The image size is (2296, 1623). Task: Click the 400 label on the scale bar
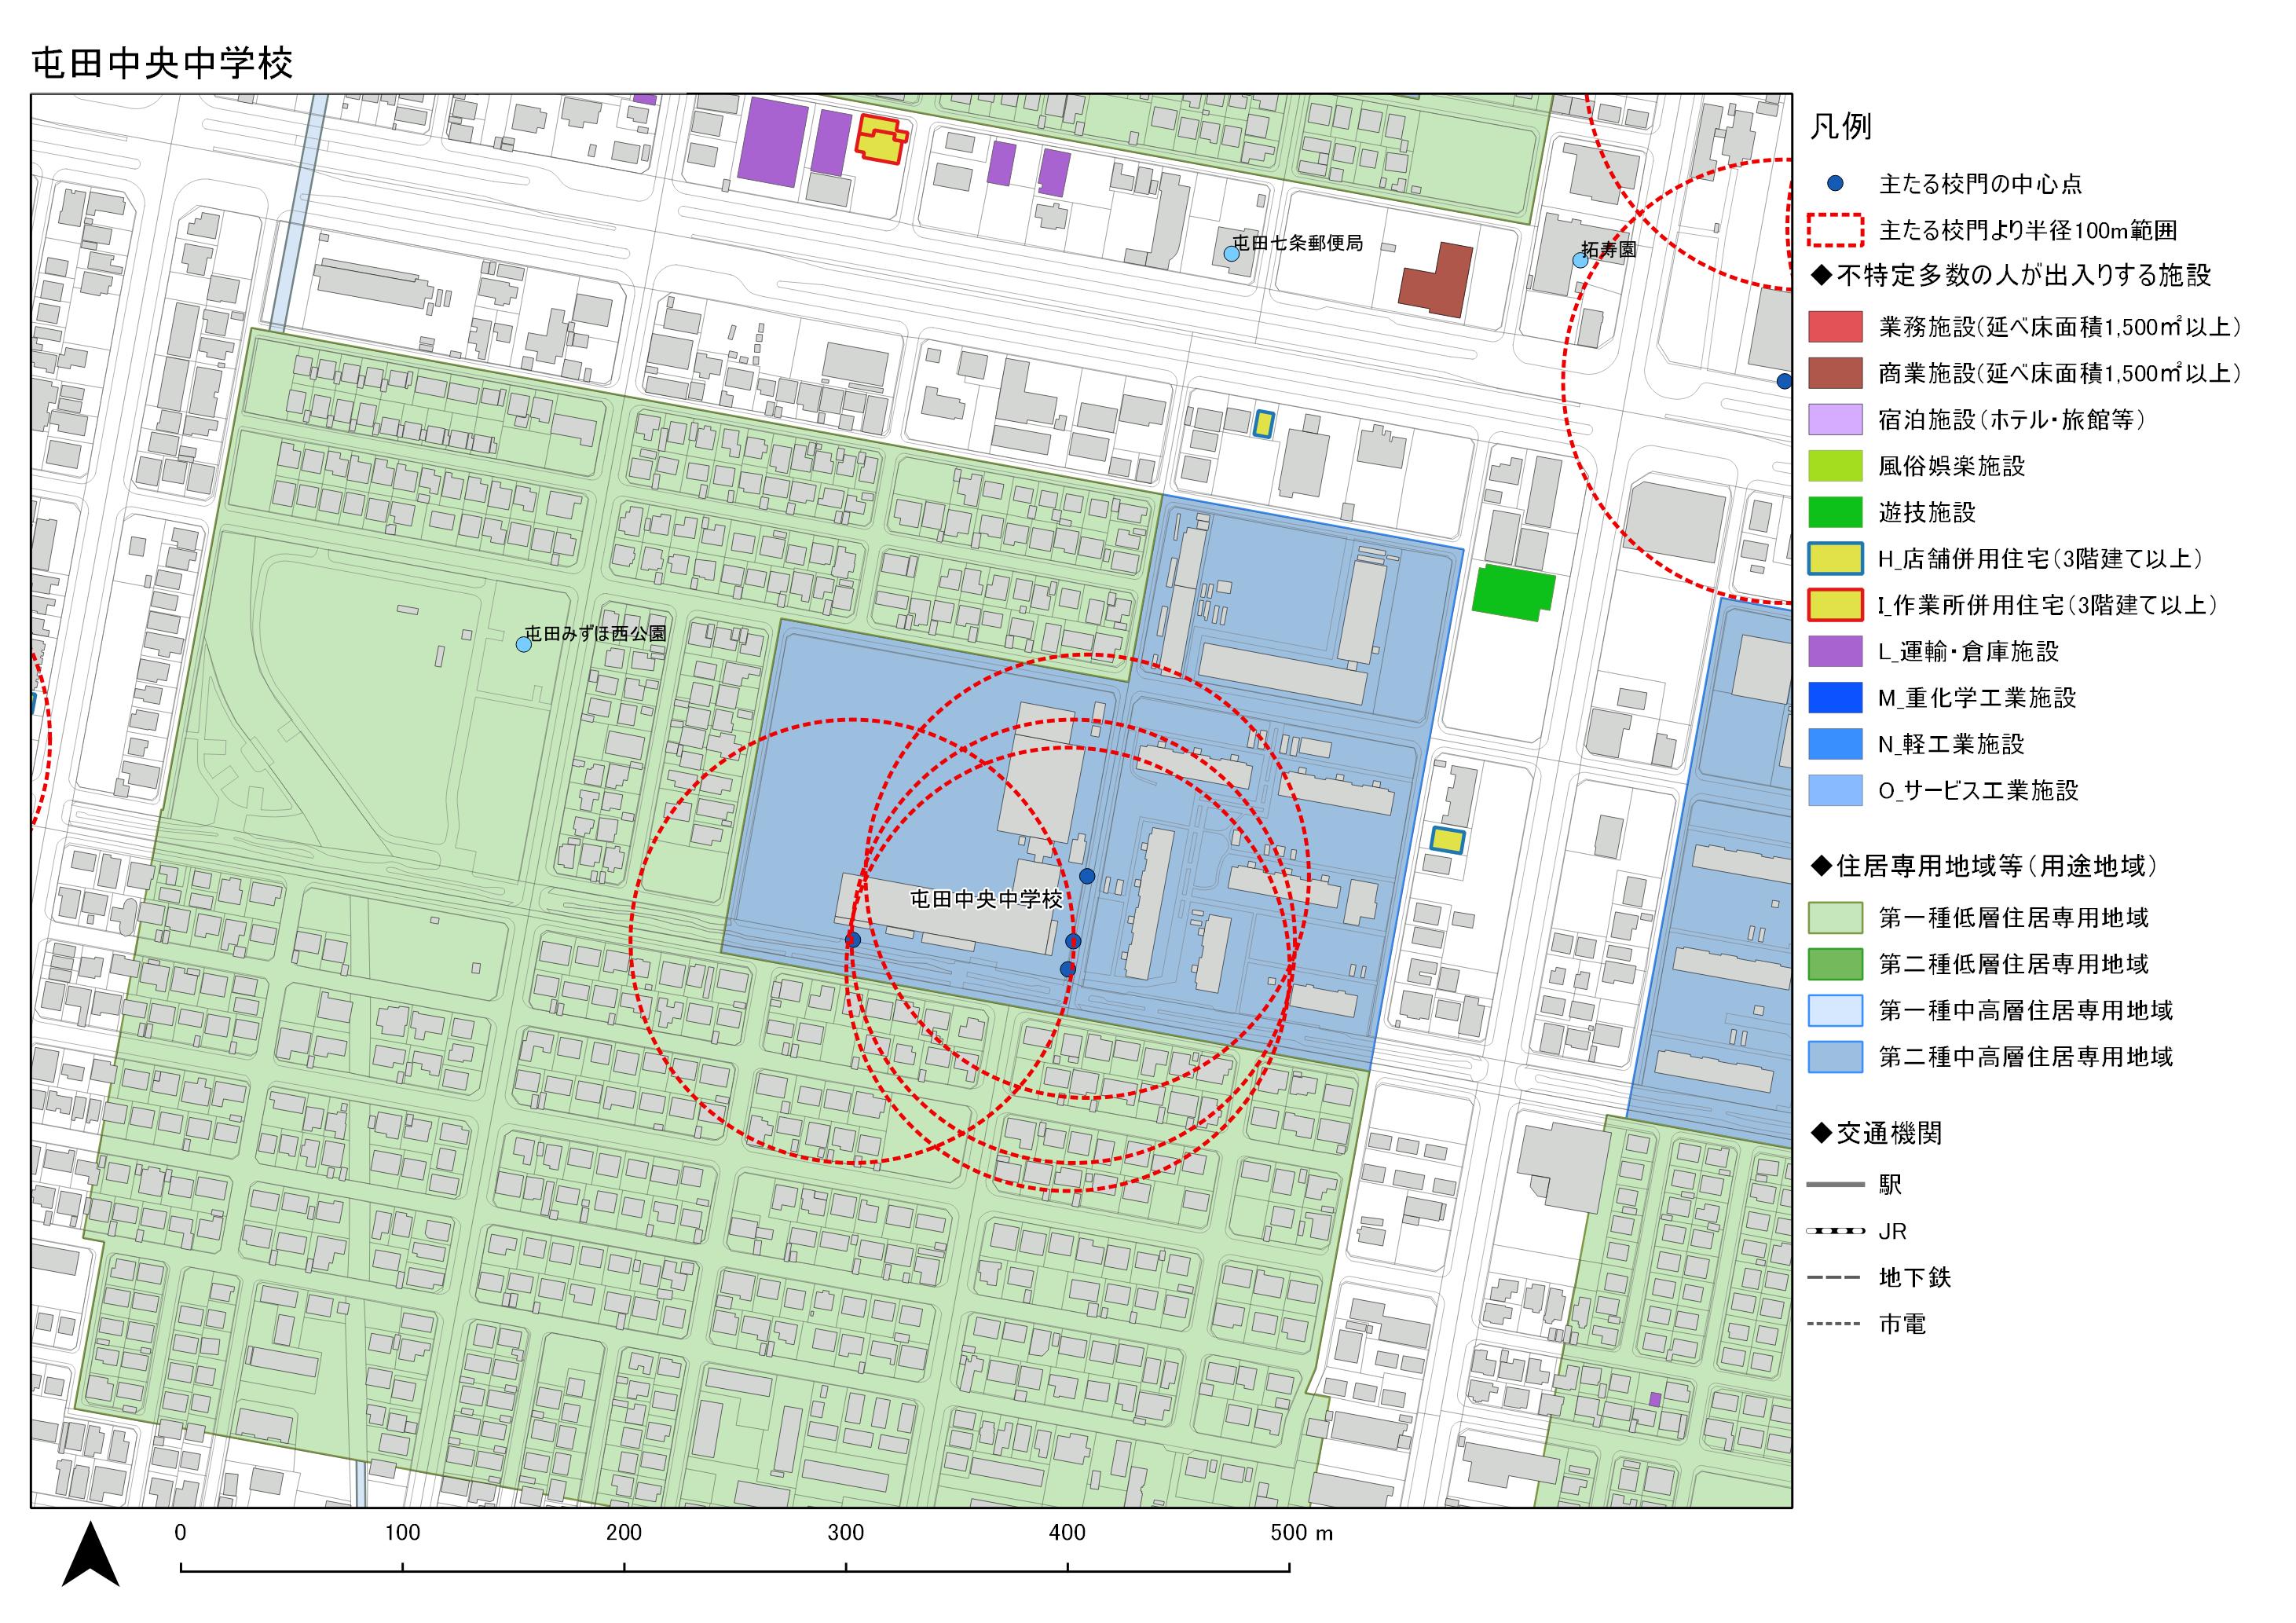coord(1067,1533)
